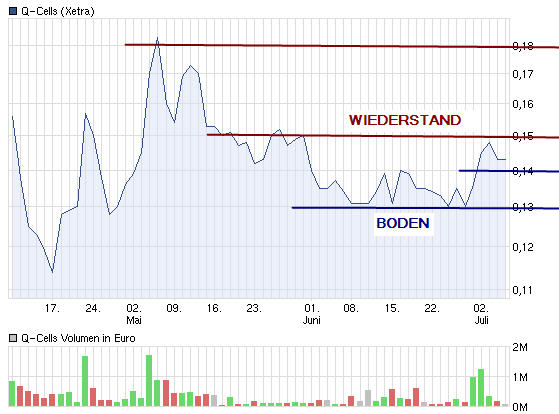559x414 pixels.
Task: Click the 0,12 price axis label
Action: (x=523, y=247)
